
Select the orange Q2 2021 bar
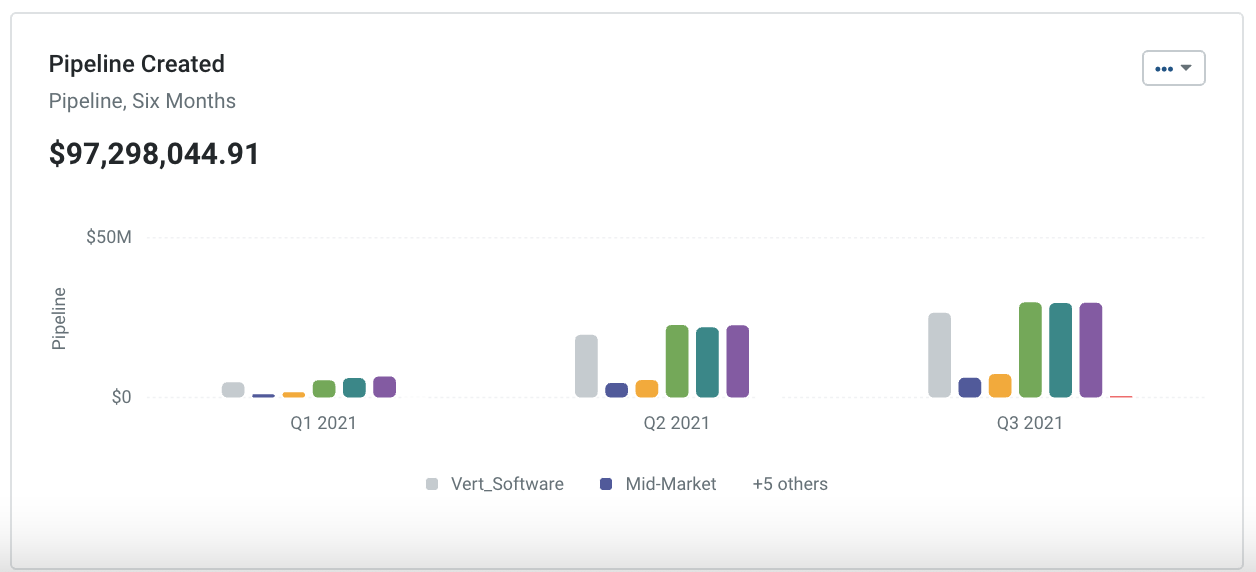[x=647, y=389]
